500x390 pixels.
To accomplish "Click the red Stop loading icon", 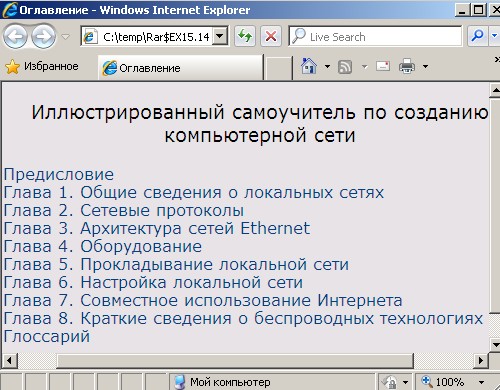I will coord(271,36).
